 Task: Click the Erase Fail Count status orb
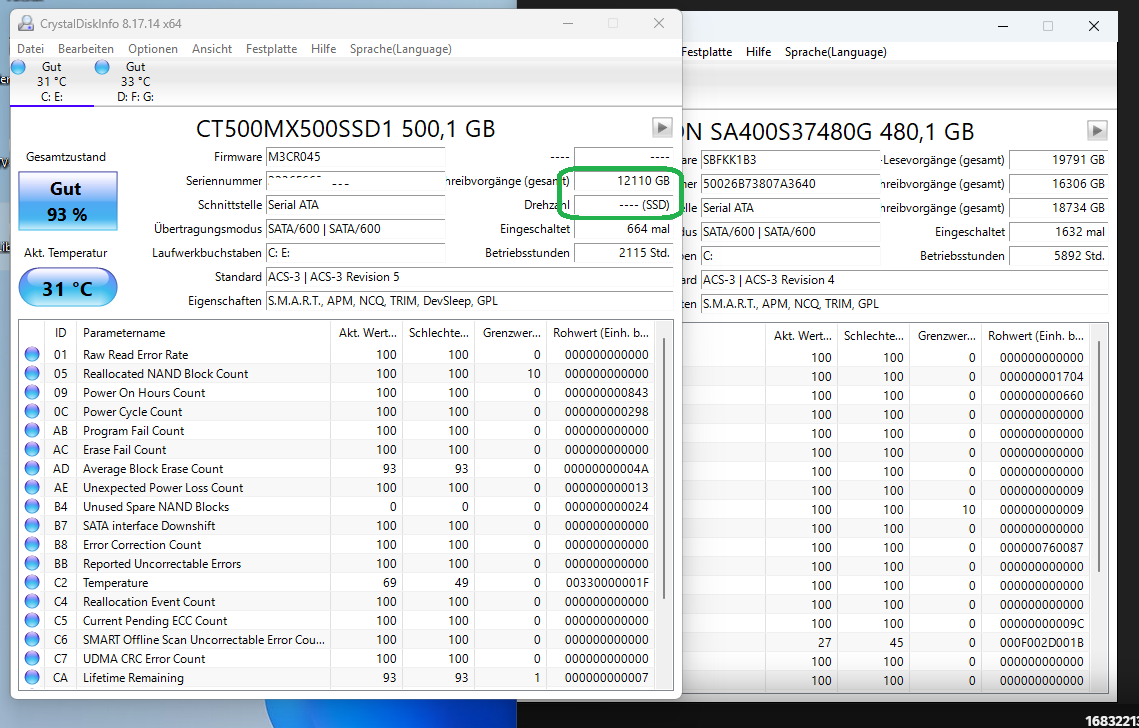click(x=32, y=450)
